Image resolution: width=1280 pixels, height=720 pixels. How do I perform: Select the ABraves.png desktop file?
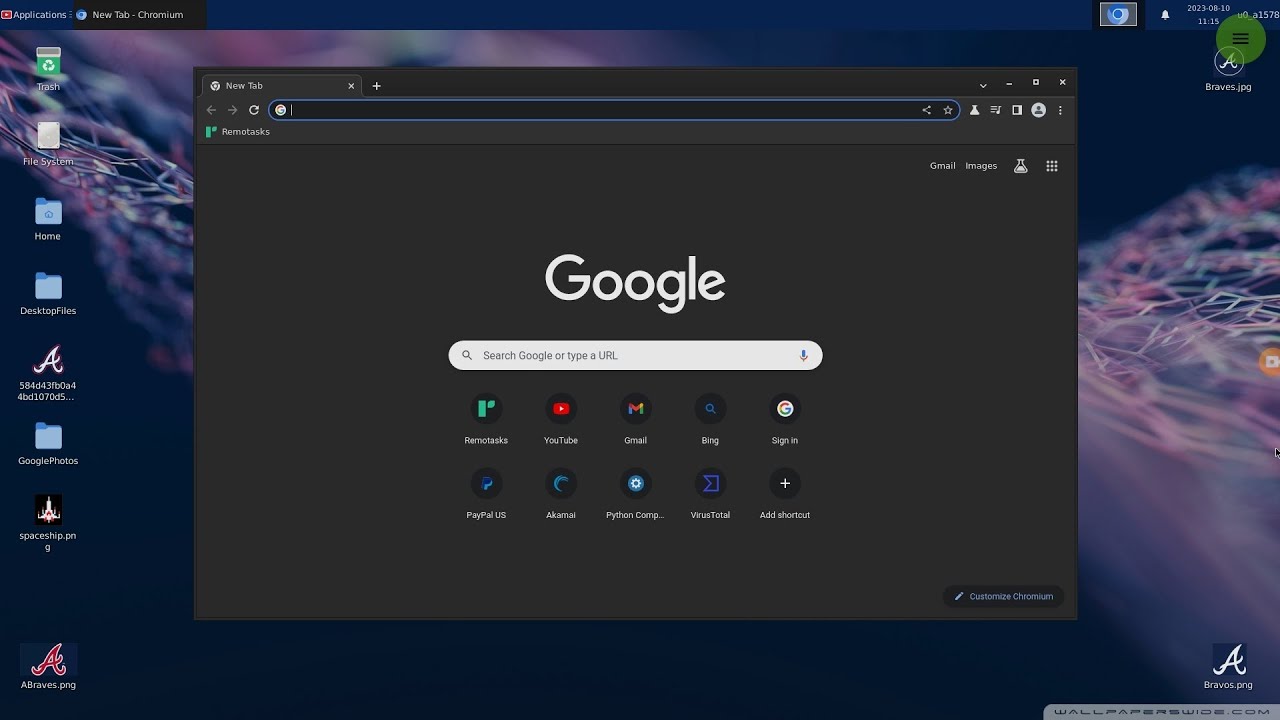tap(48, 667)
